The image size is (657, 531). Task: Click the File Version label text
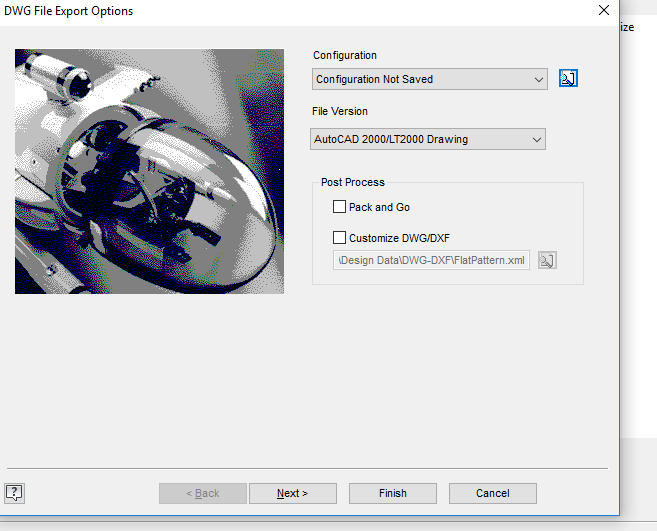340,111
